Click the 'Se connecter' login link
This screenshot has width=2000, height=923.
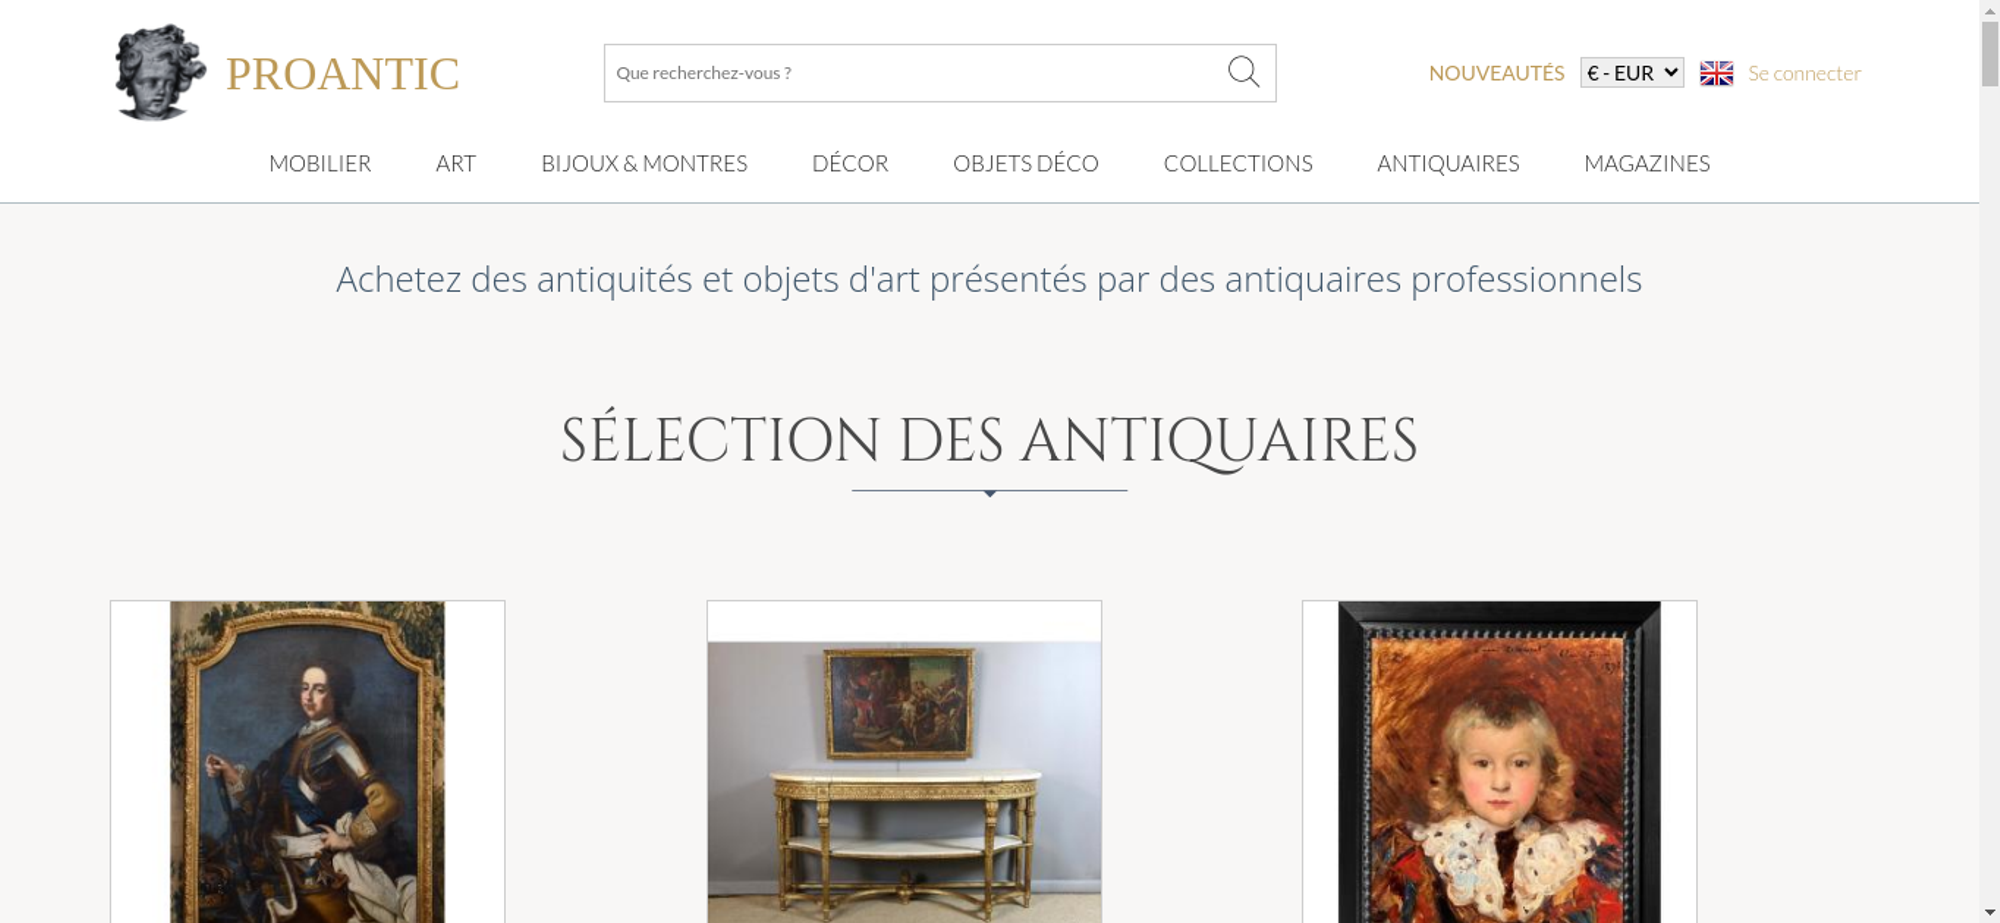1804,73
